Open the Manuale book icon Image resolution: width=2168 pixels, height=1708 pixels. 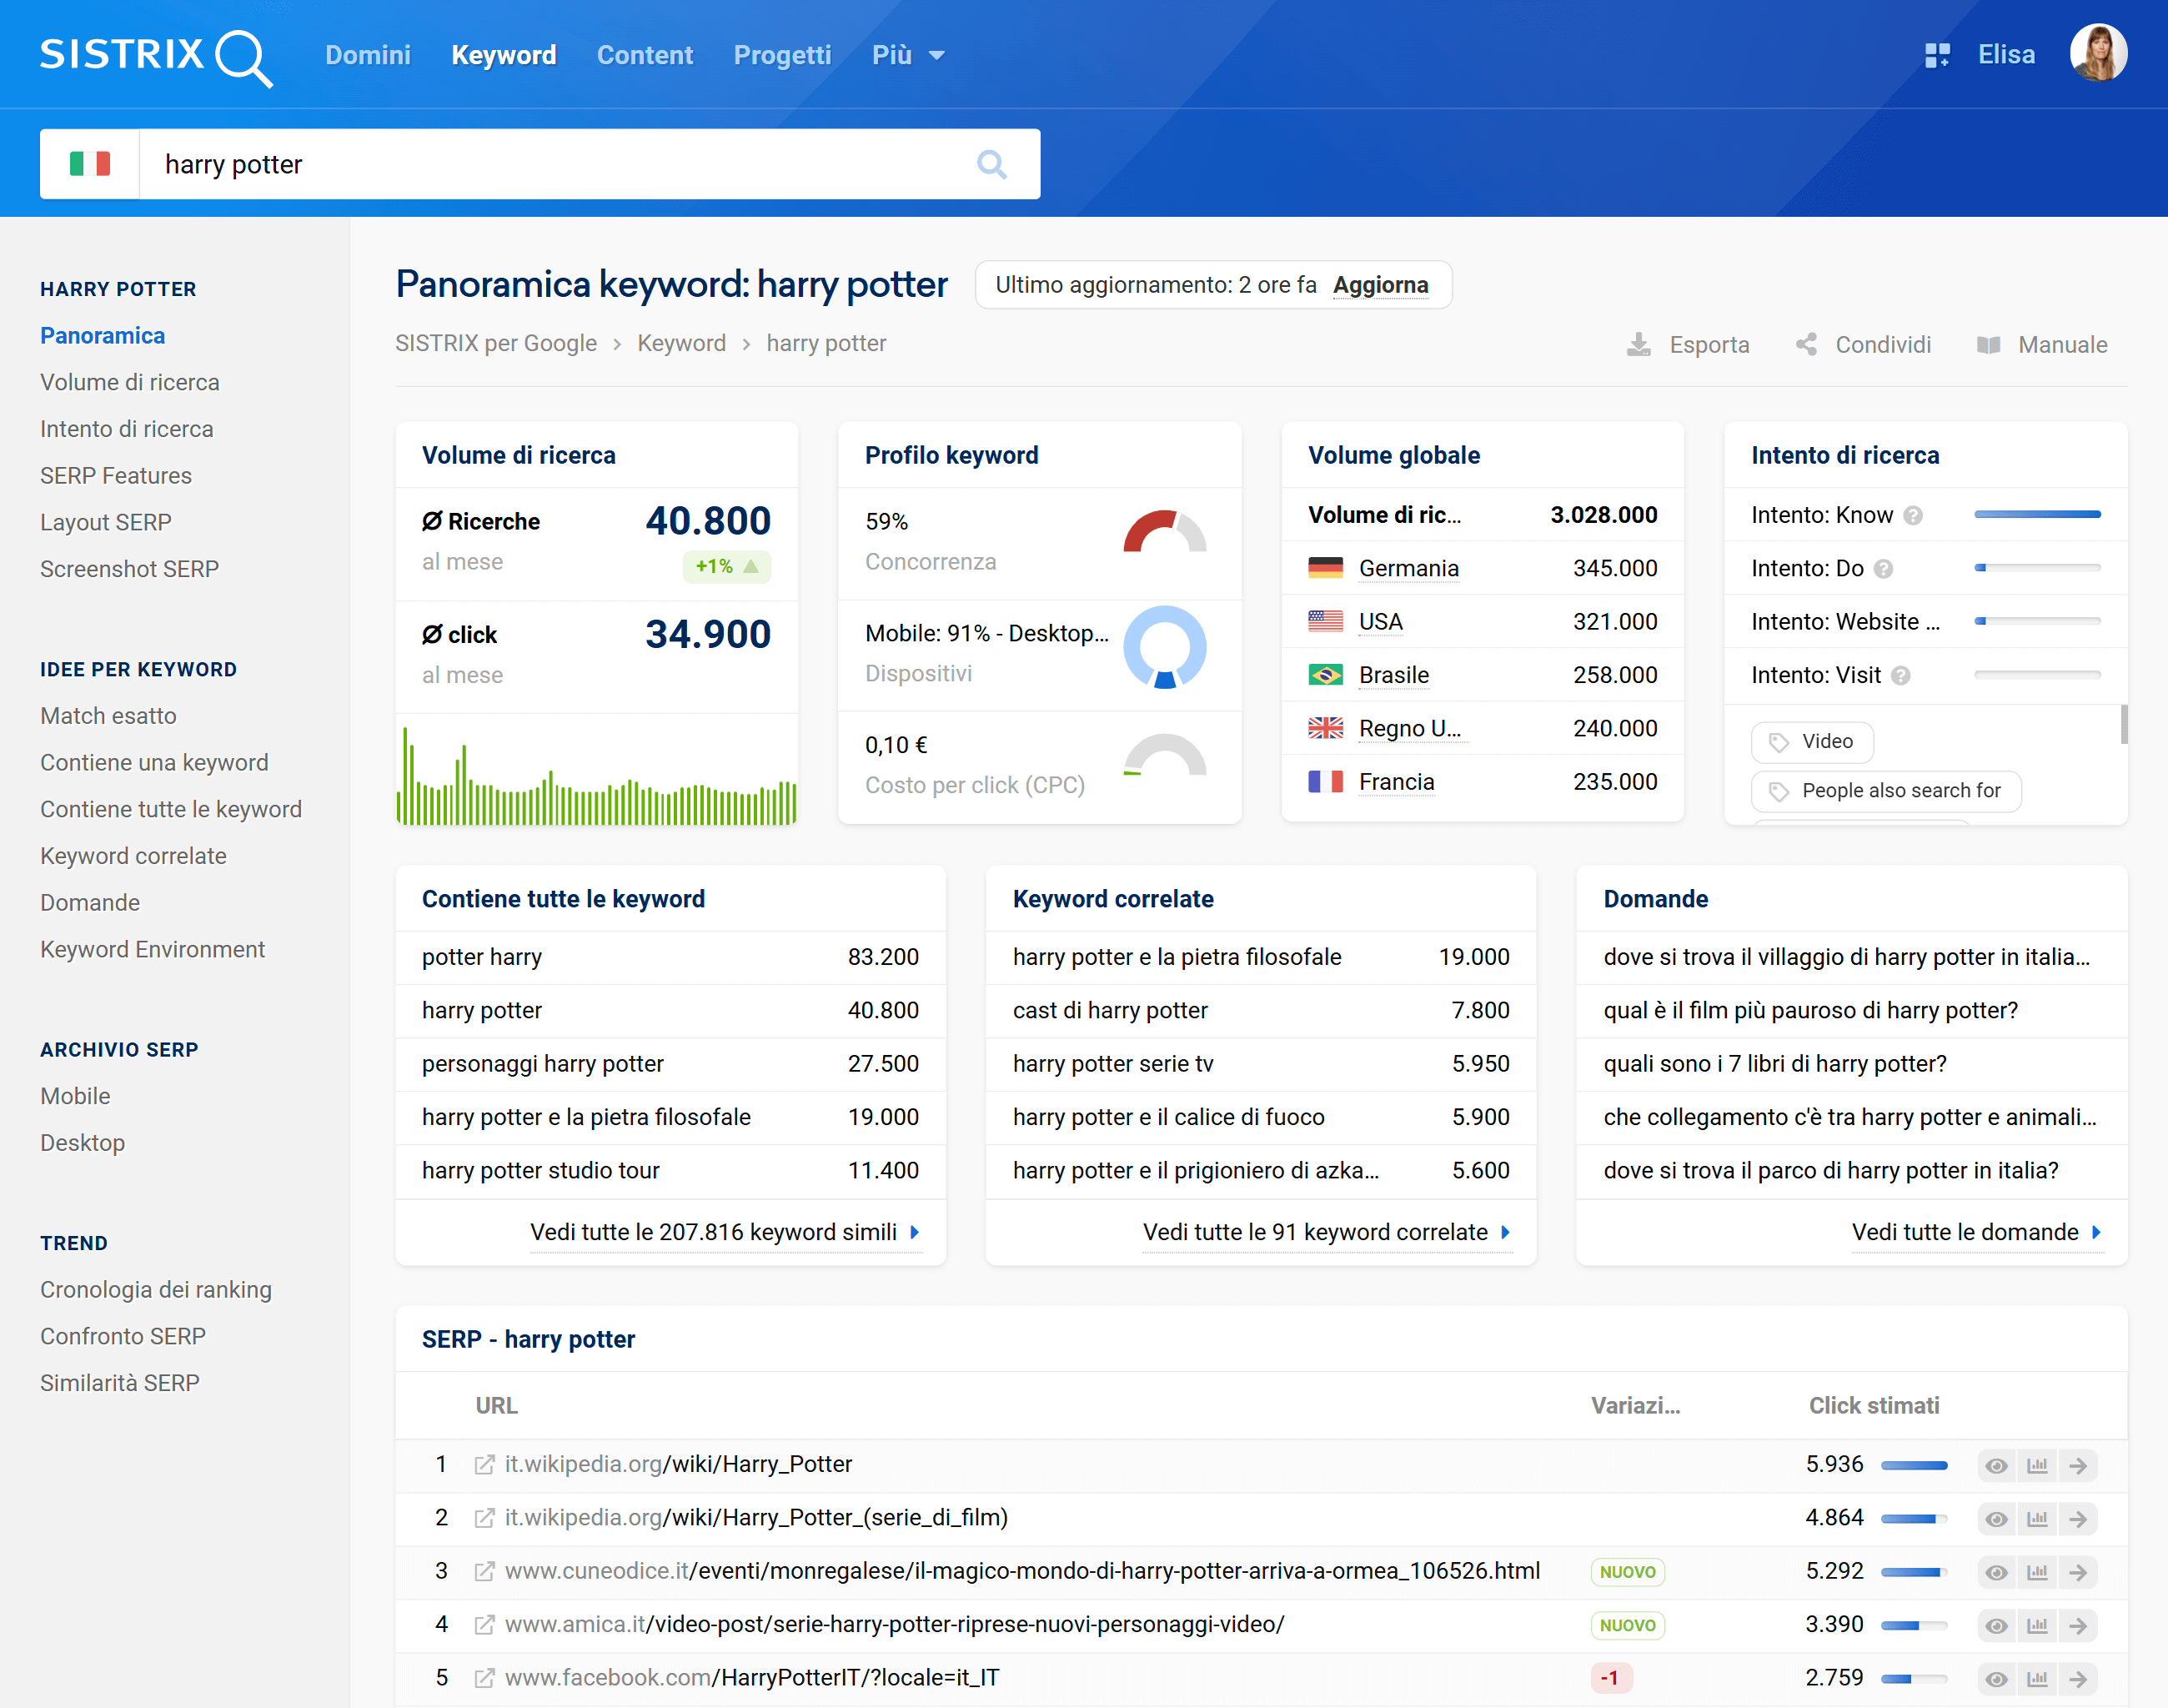click(x=1988, y=344)
